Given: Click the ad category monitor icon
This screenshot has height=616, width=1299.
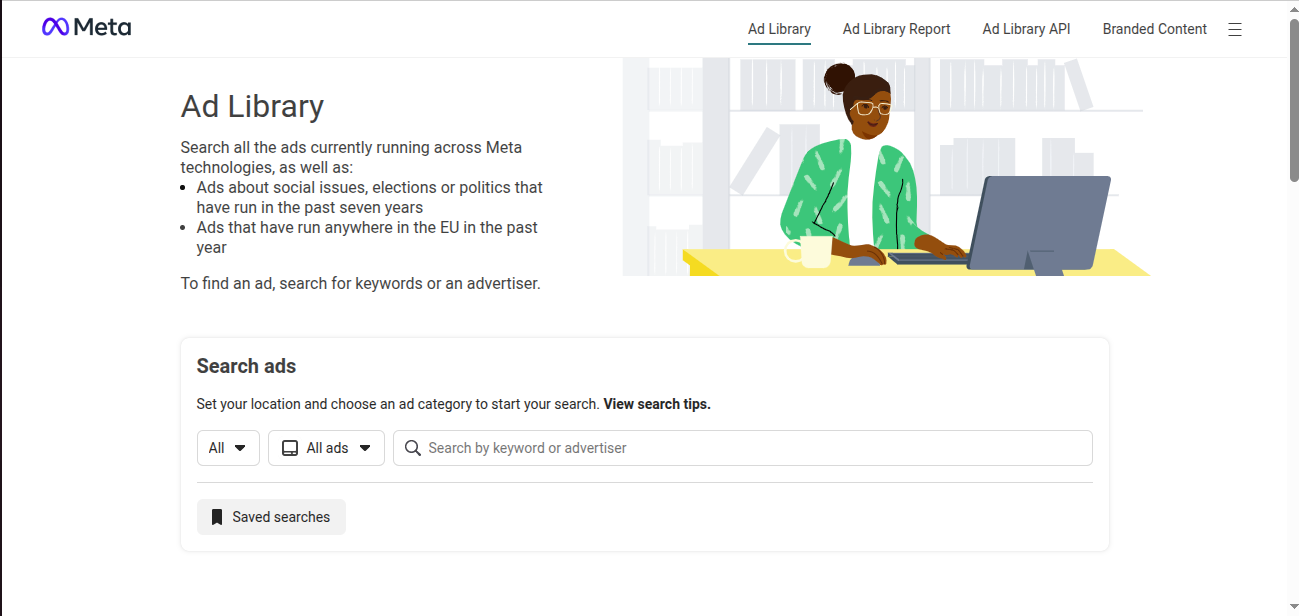Looking at the screenshot, I should (x=290, y=448).
